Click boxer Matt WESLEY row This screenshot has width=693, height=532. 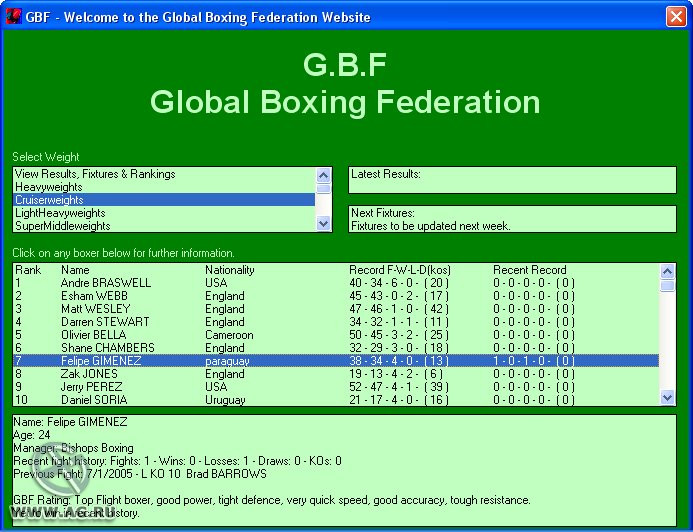(336, 309)
